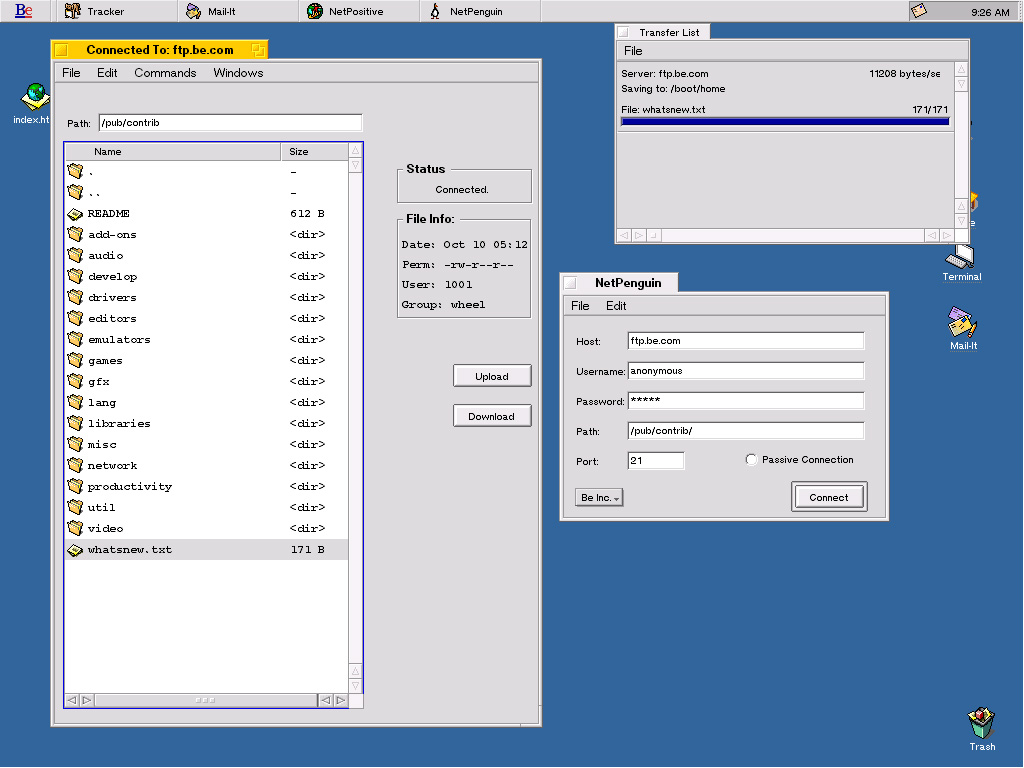Open File menu in Transfer List window

coord(633,51)
